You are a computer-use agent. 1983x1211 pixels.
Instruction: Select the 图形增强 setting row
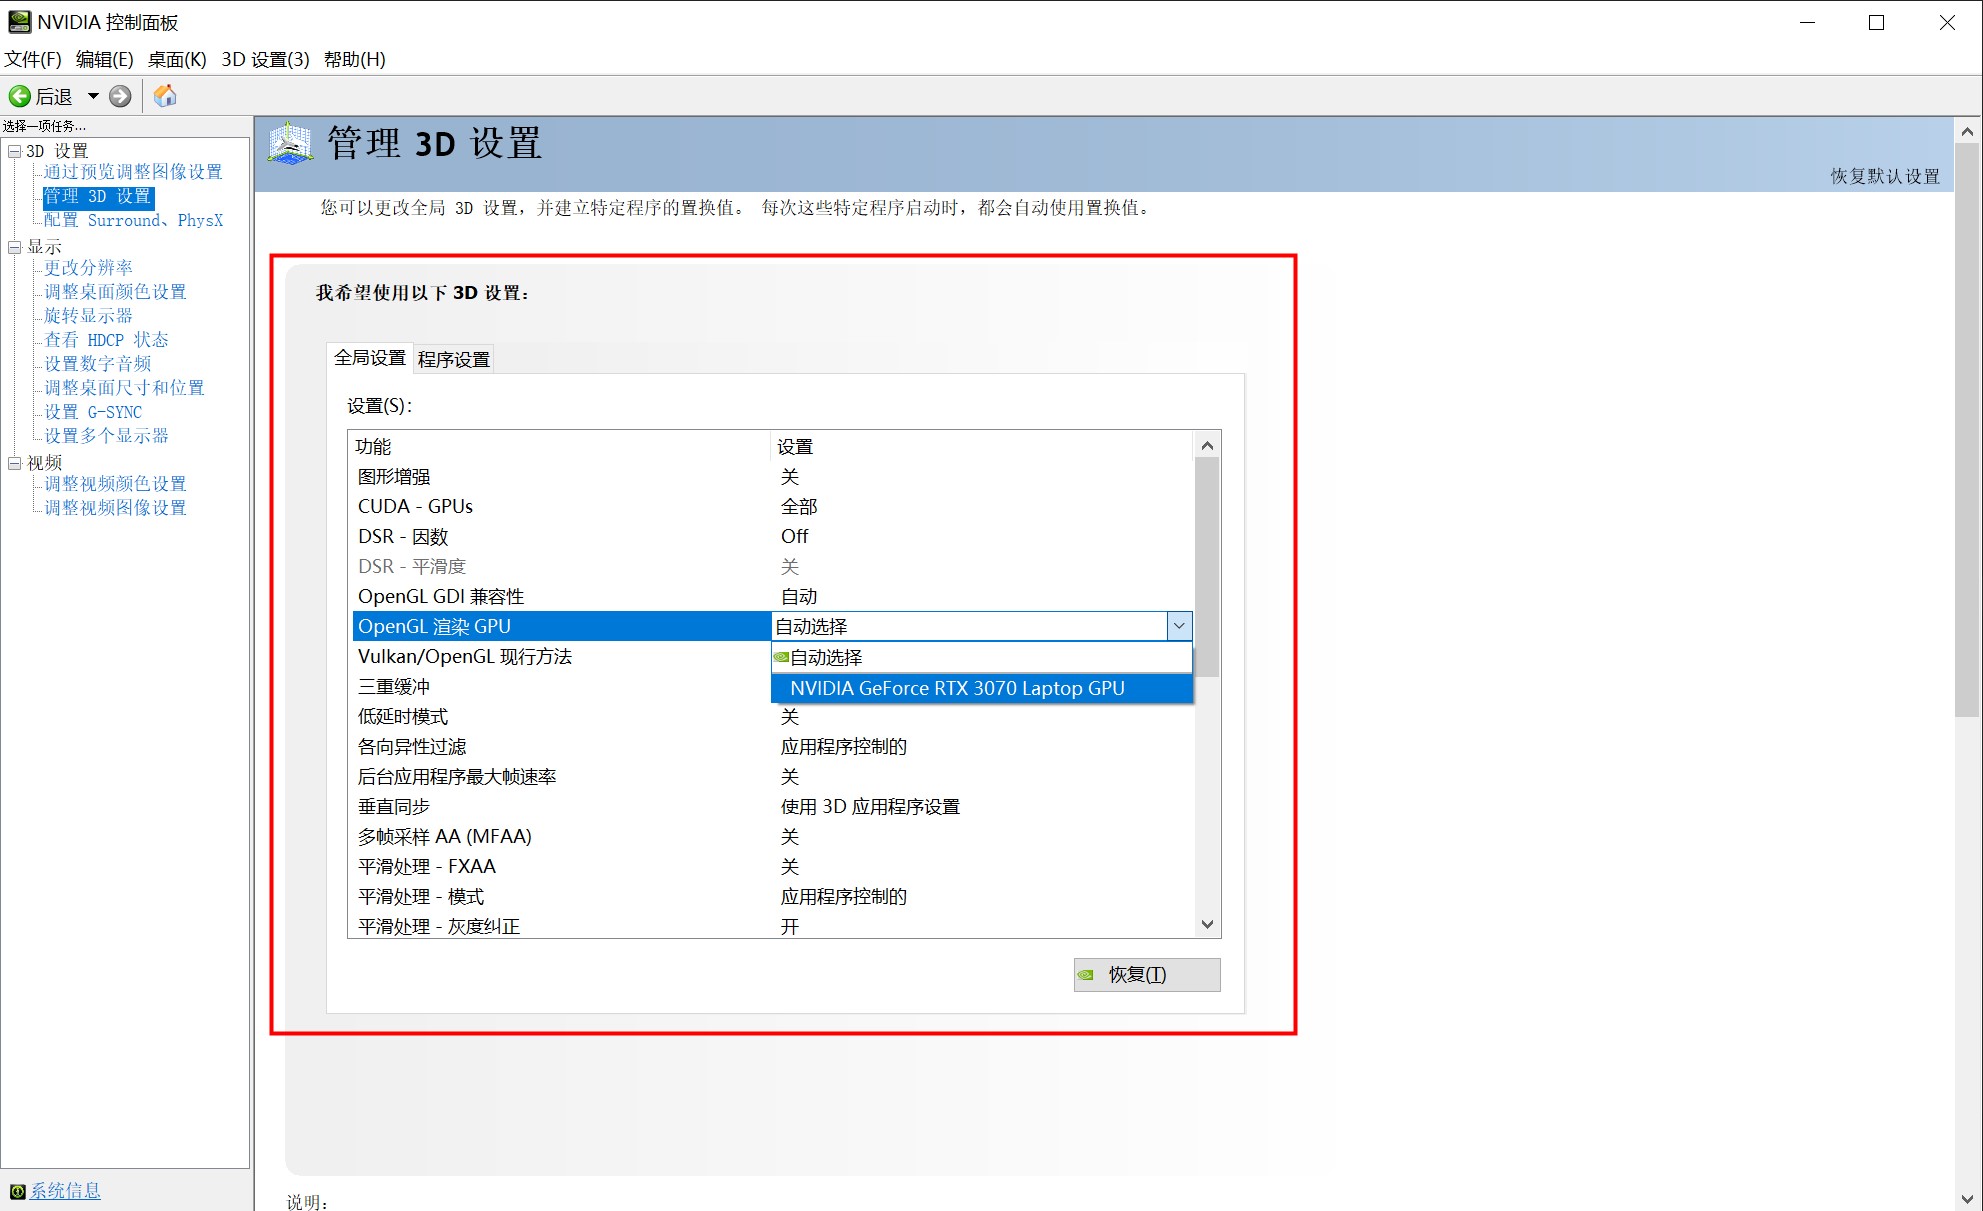click(x=771, y=477)
